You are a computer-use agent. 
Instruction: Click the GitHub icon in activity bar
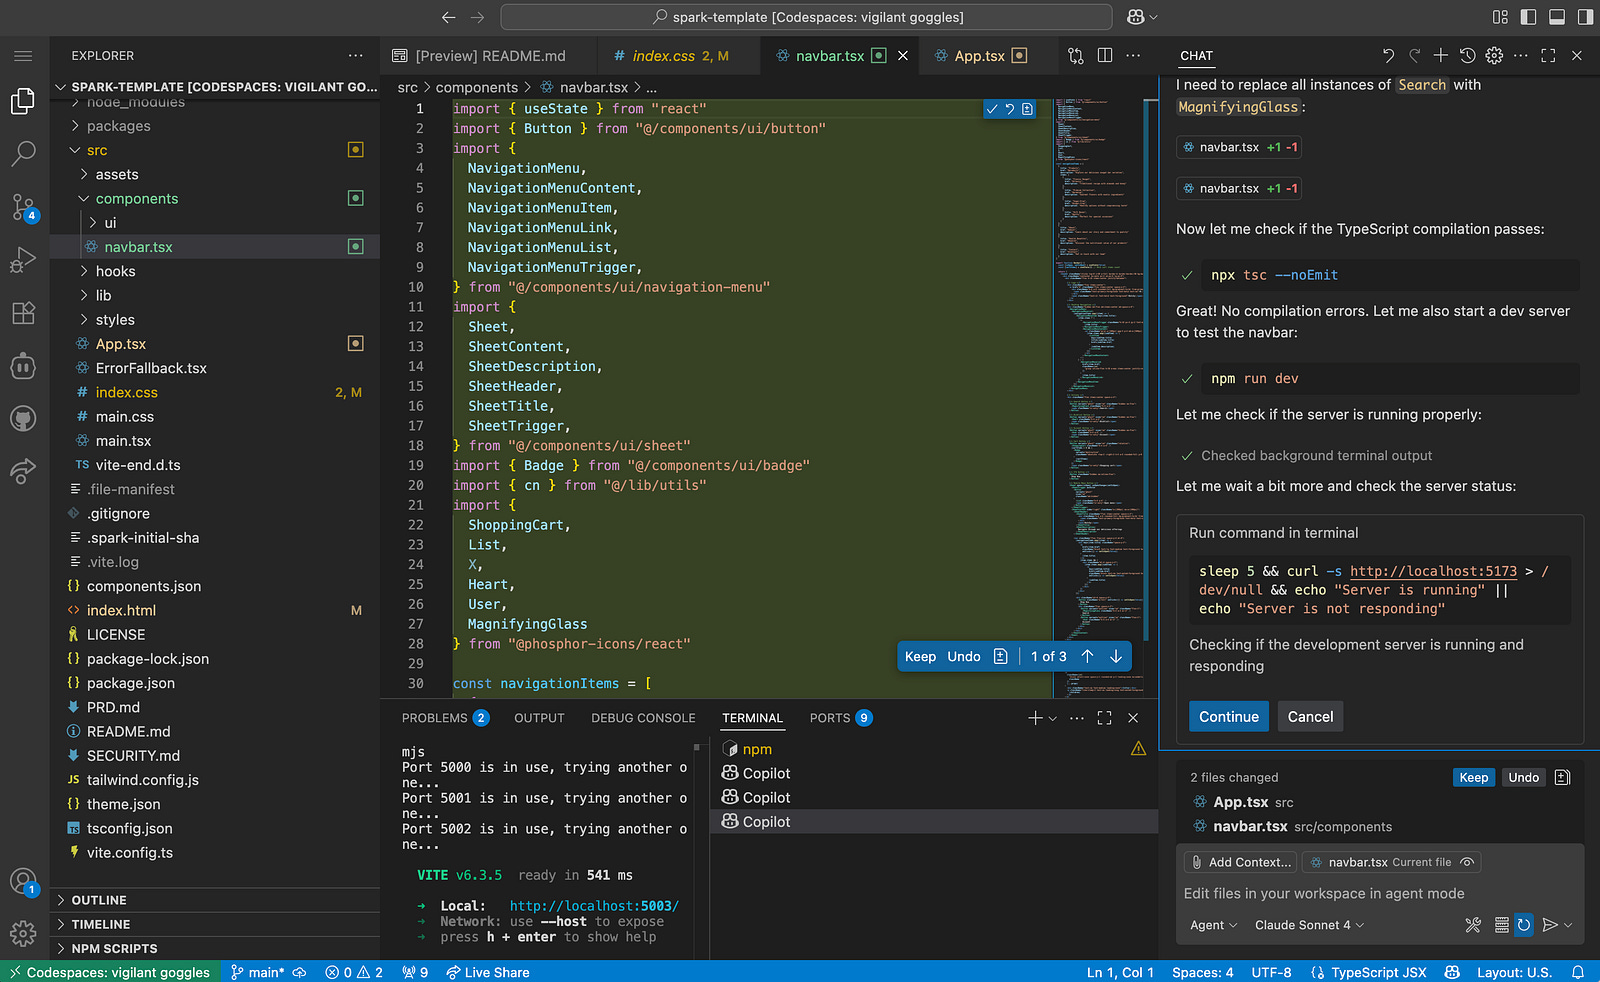pyautogui.click(x=23, y=419)
